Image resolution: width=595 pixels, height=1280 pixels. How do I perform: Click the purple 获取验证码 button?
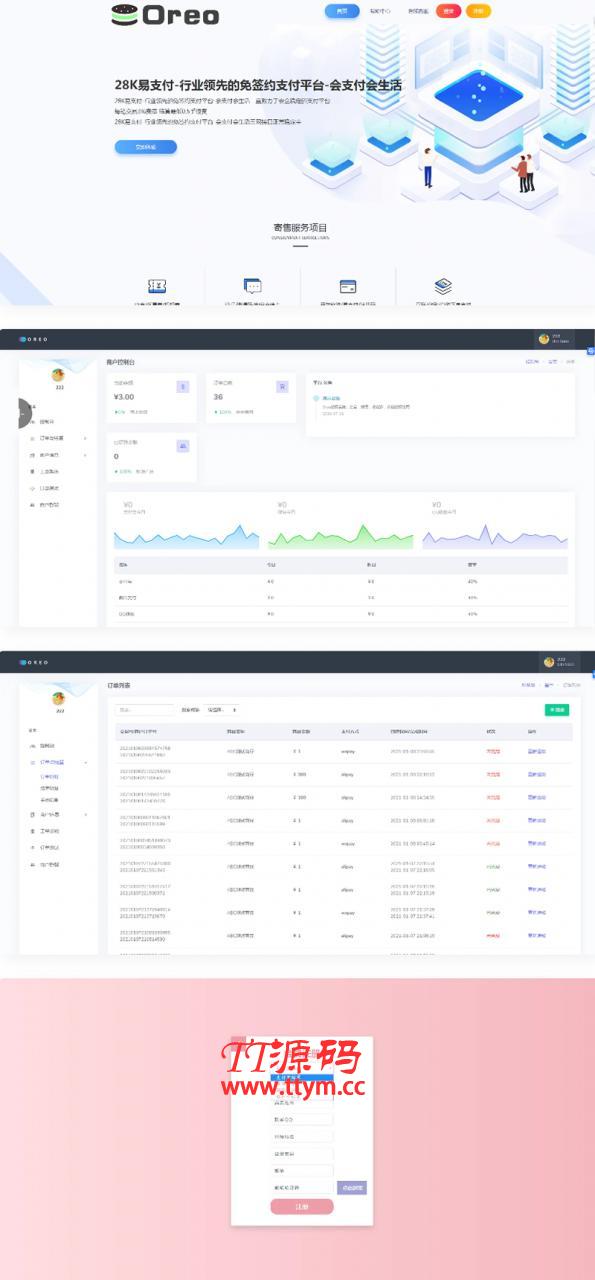[351, 1188]
